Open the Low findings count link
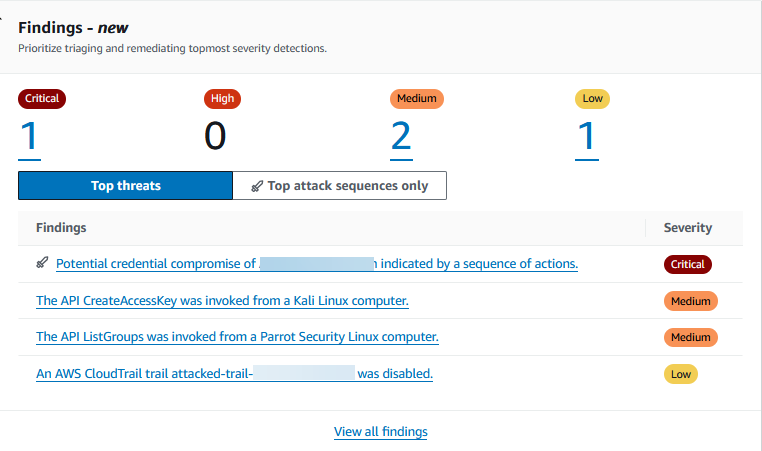 point(587,135)
